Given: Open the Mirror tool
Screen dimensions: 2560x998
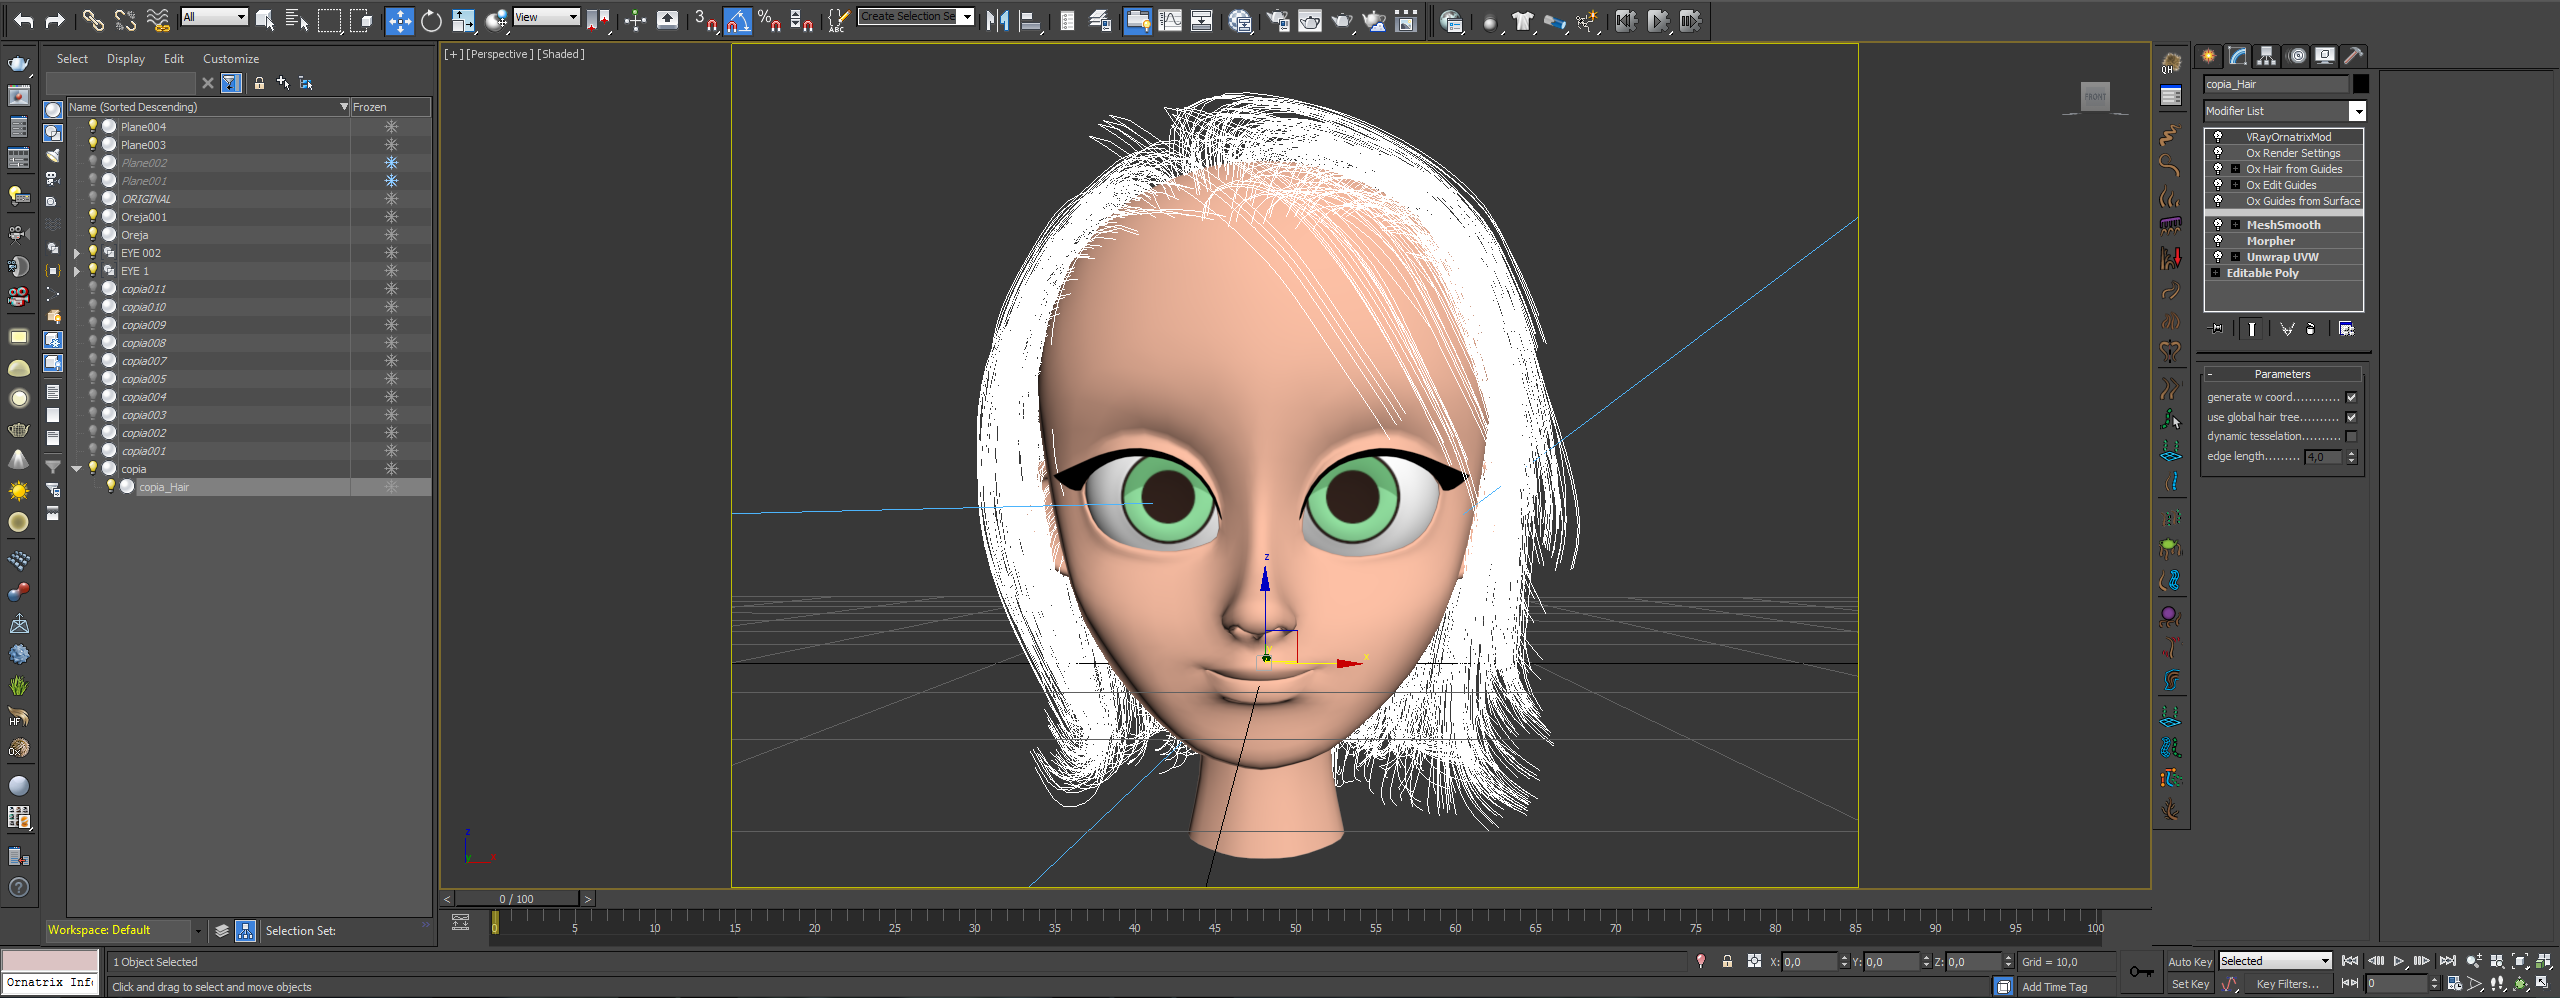Looking at the screenshot, I should point(997,20).
